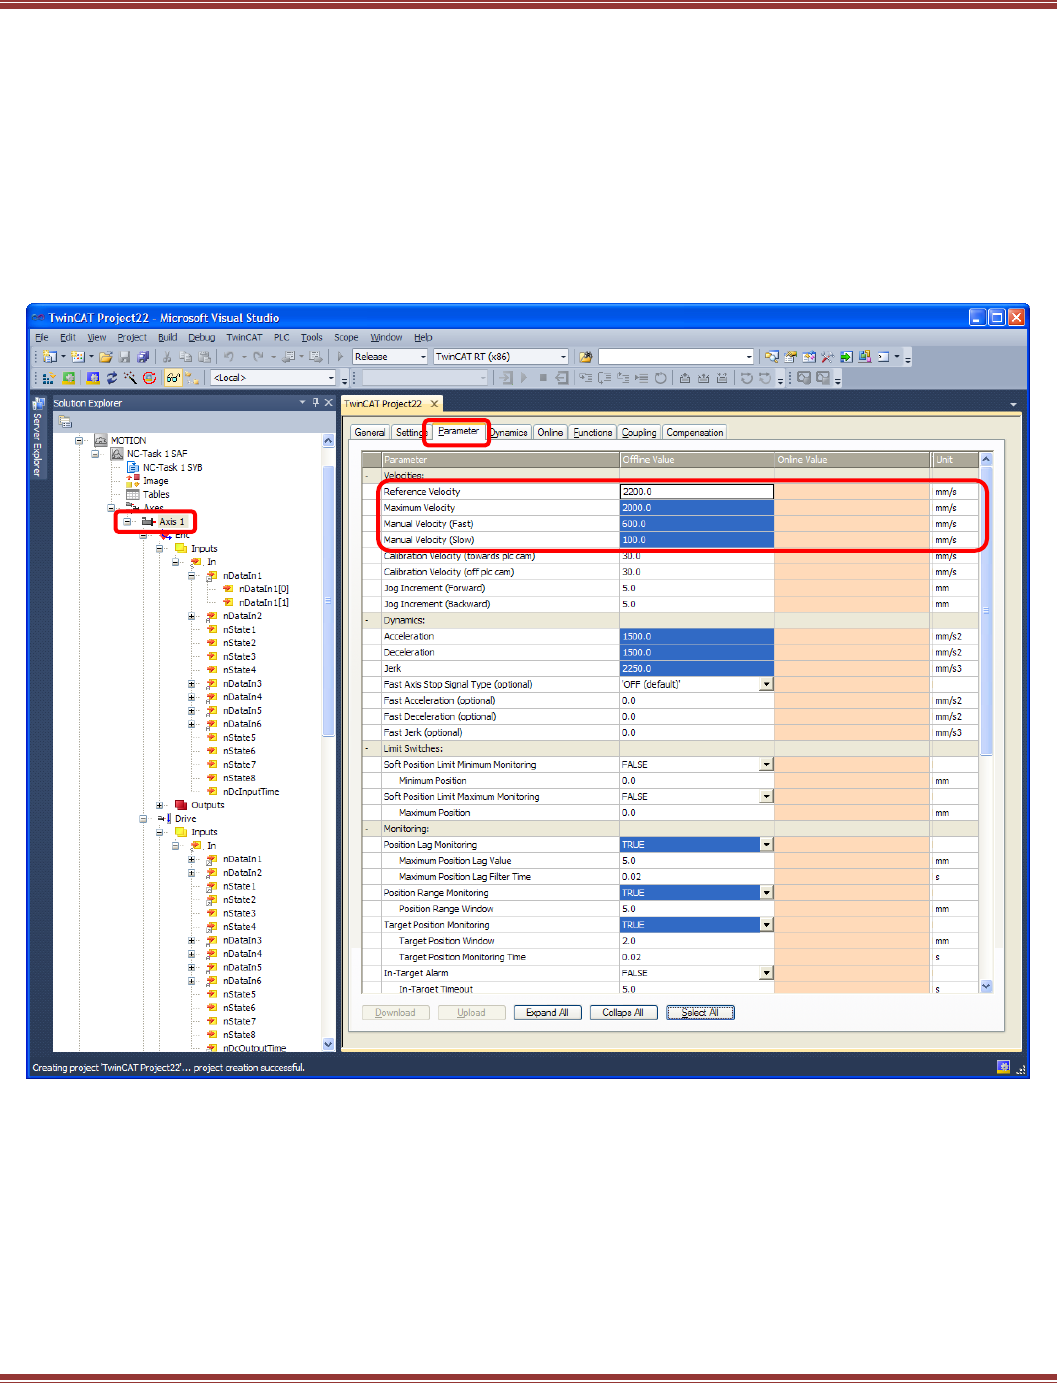Click the Show Online Data glasses icon
Viewport: 1057px width, 1383px height.
click(172, 378)
